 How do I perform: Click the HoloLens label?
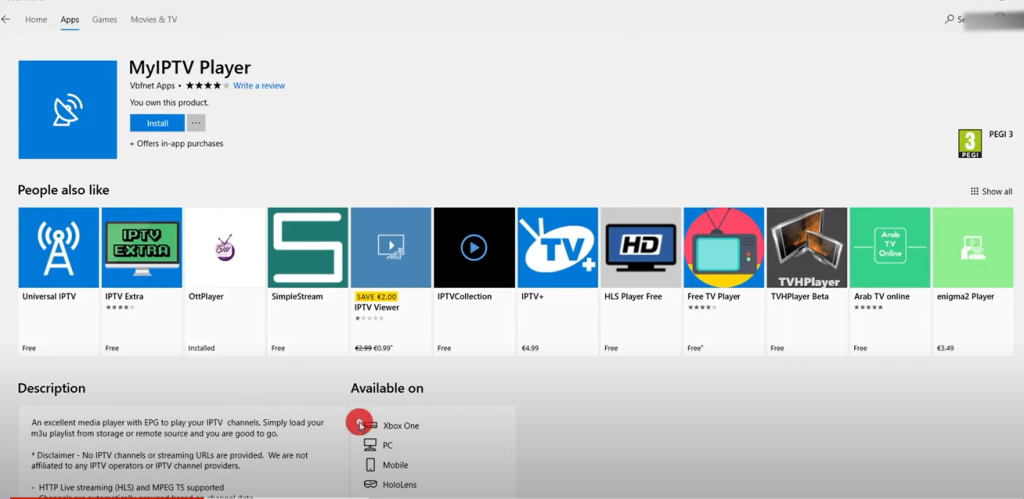coord(400,485)
